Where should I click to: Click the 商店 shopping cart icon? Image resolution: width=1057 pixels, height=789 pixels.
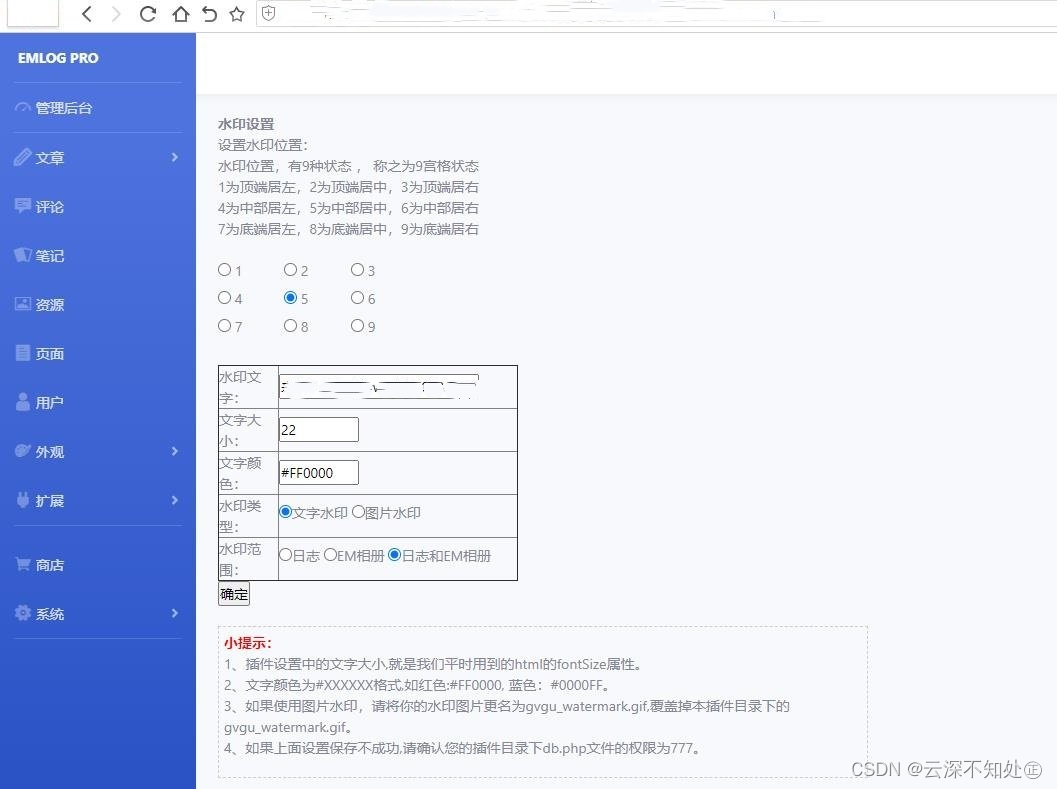tap(24, 564)
